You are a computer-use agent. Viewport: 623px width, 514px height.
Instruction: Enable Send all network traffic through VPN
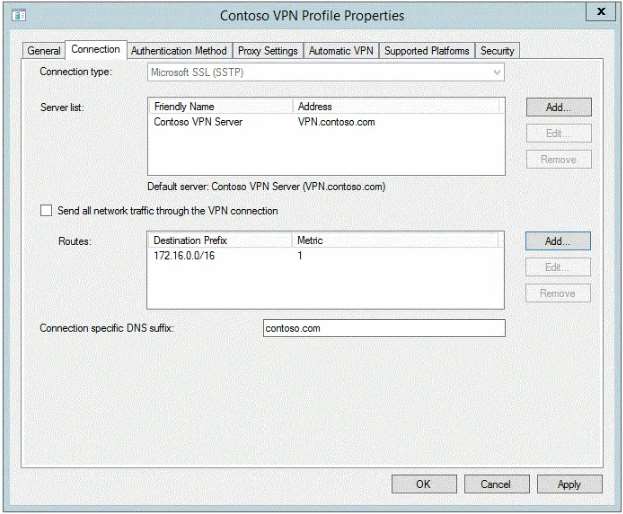tap(46, 210)
